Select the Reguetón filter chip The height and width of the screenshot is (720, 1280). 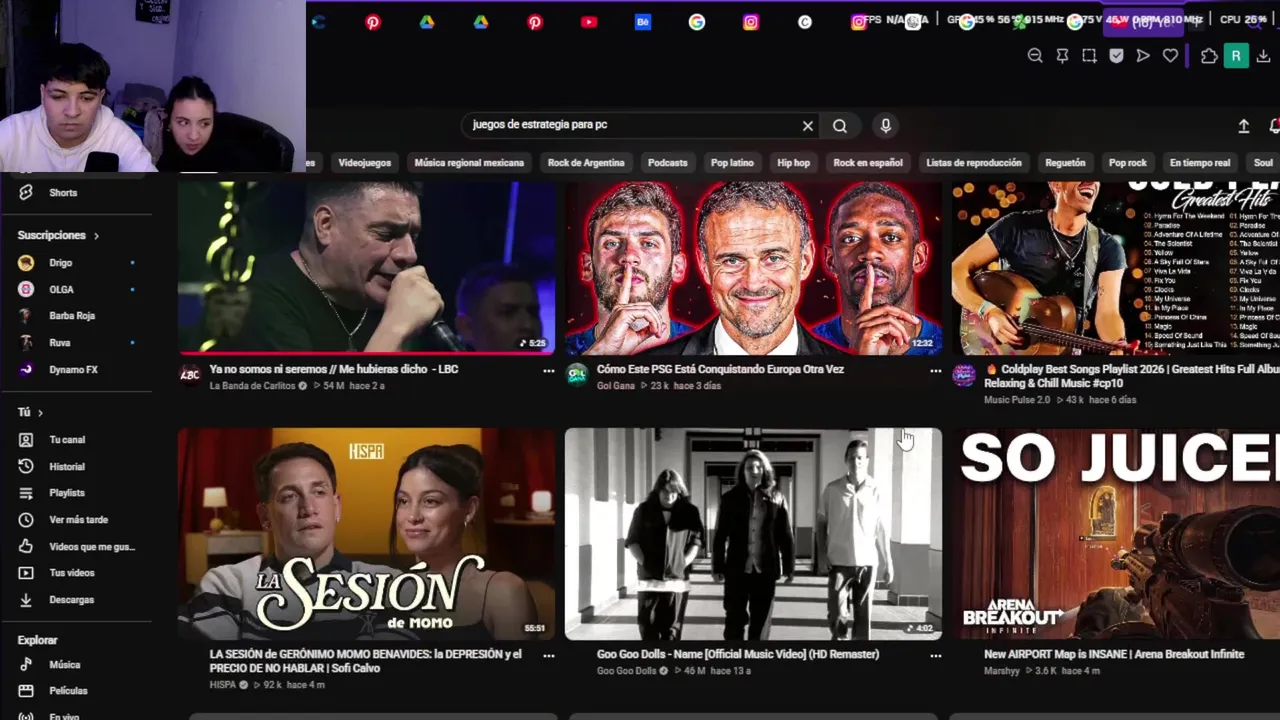[x=1065, y=163]
